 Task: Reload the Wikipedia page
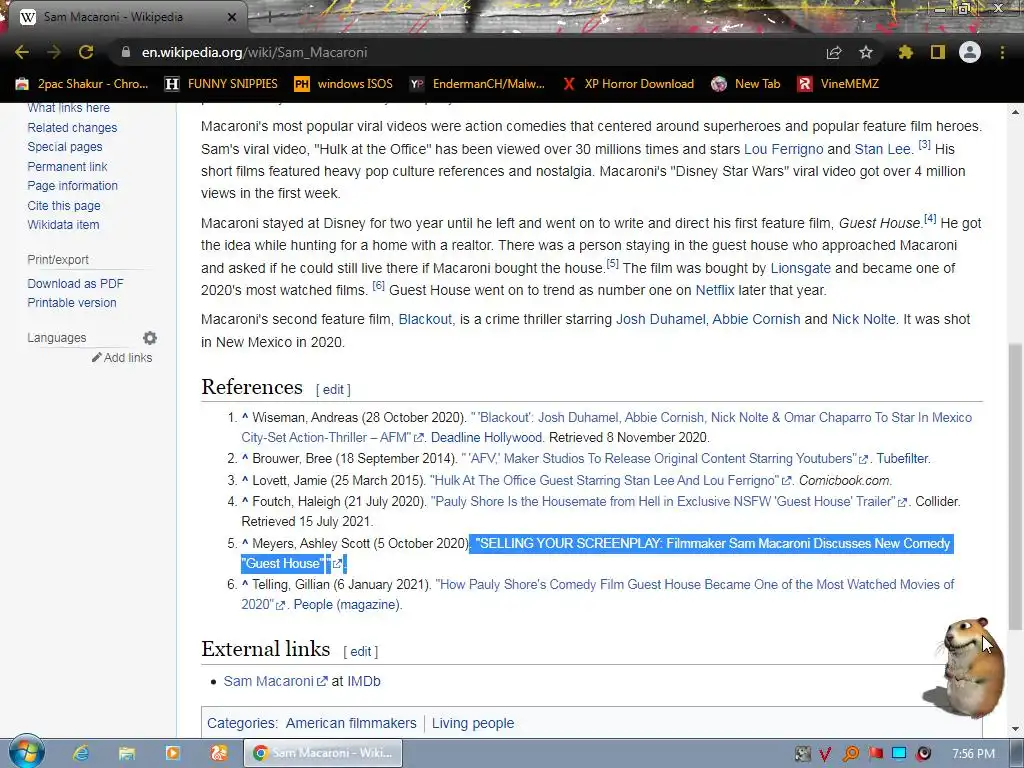pos(86,52)
